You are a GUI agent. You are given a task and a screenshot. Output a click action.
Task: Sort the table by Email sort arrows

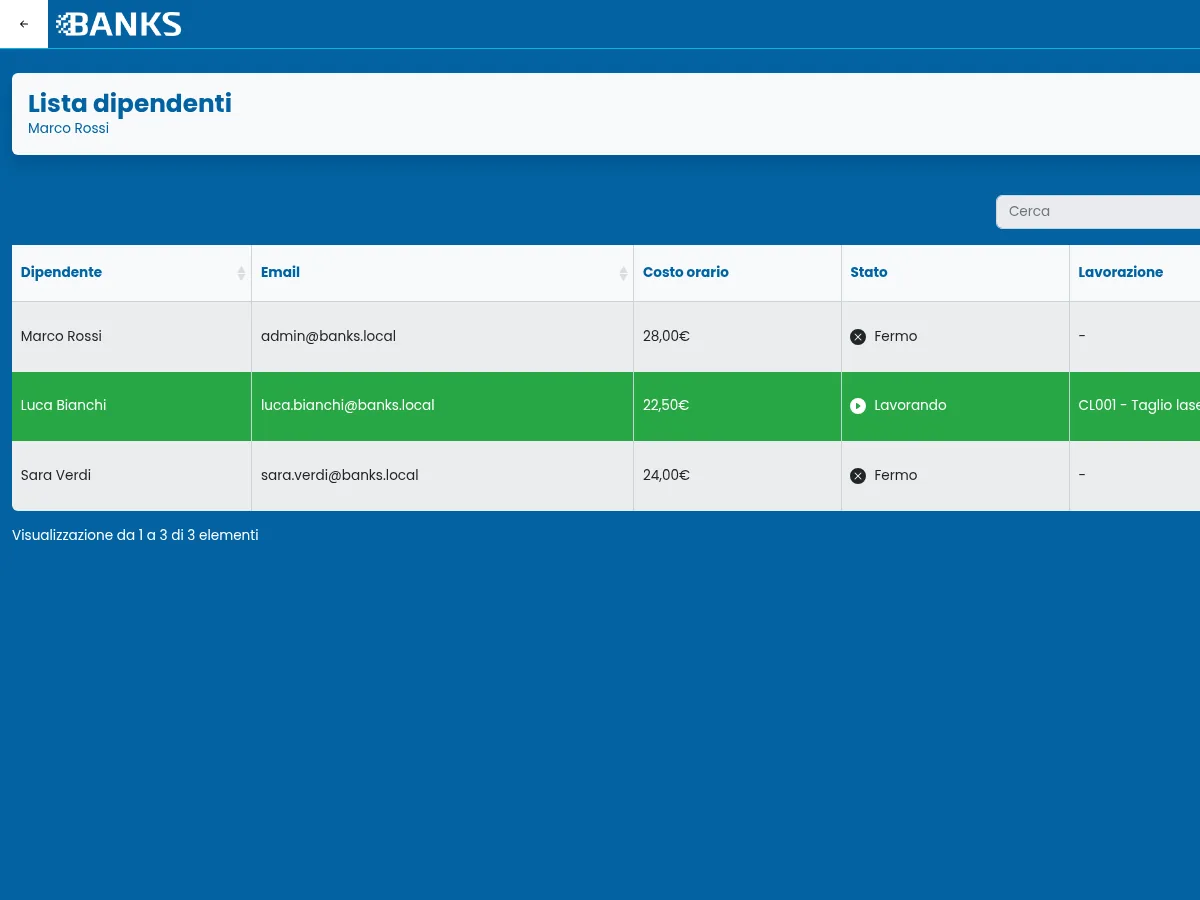point(623,273)
